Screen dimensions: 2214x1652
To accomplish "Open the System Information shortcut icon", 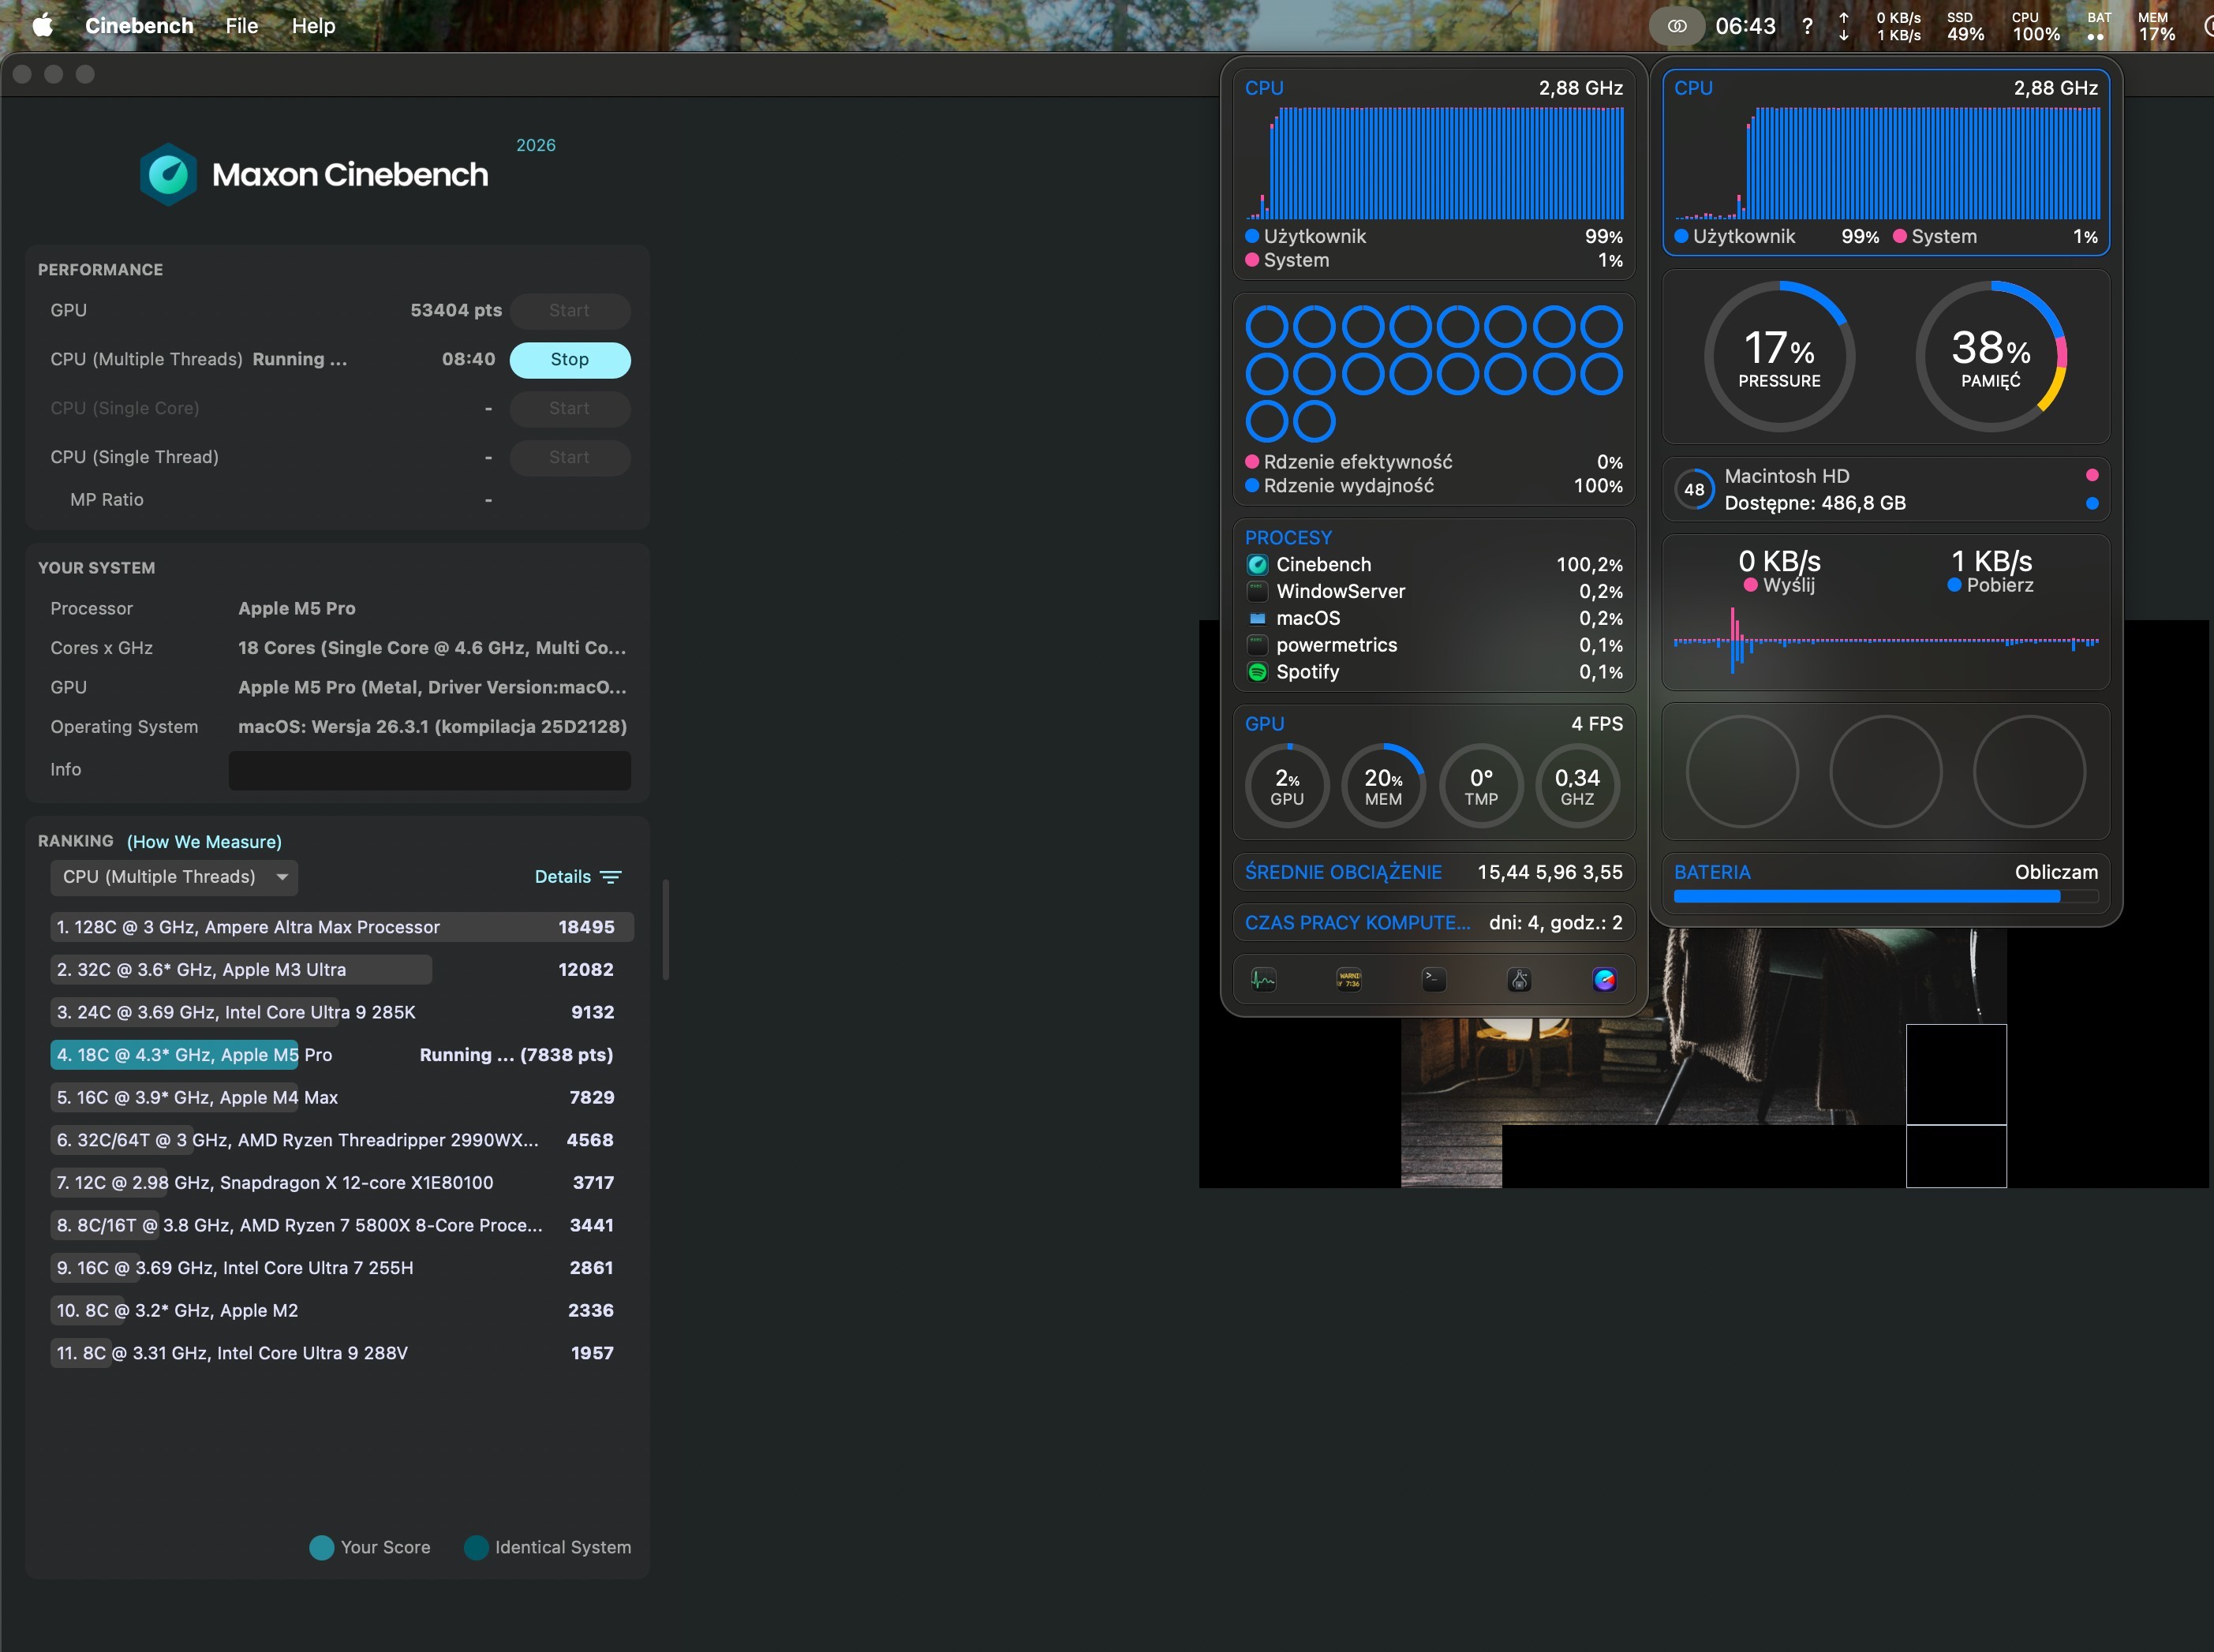I will coord(1518,979).
